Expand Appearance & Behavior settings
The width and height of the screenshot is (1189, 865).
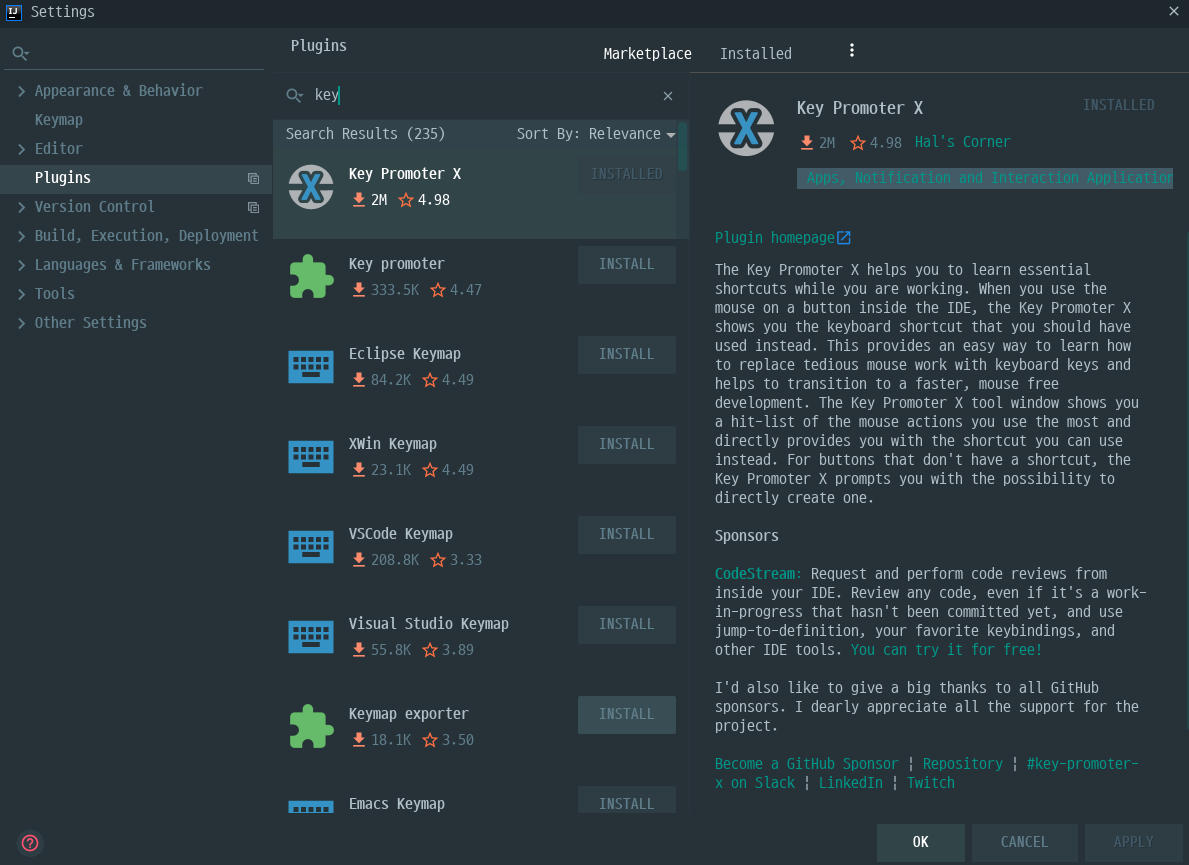click(x=21, y=91)
